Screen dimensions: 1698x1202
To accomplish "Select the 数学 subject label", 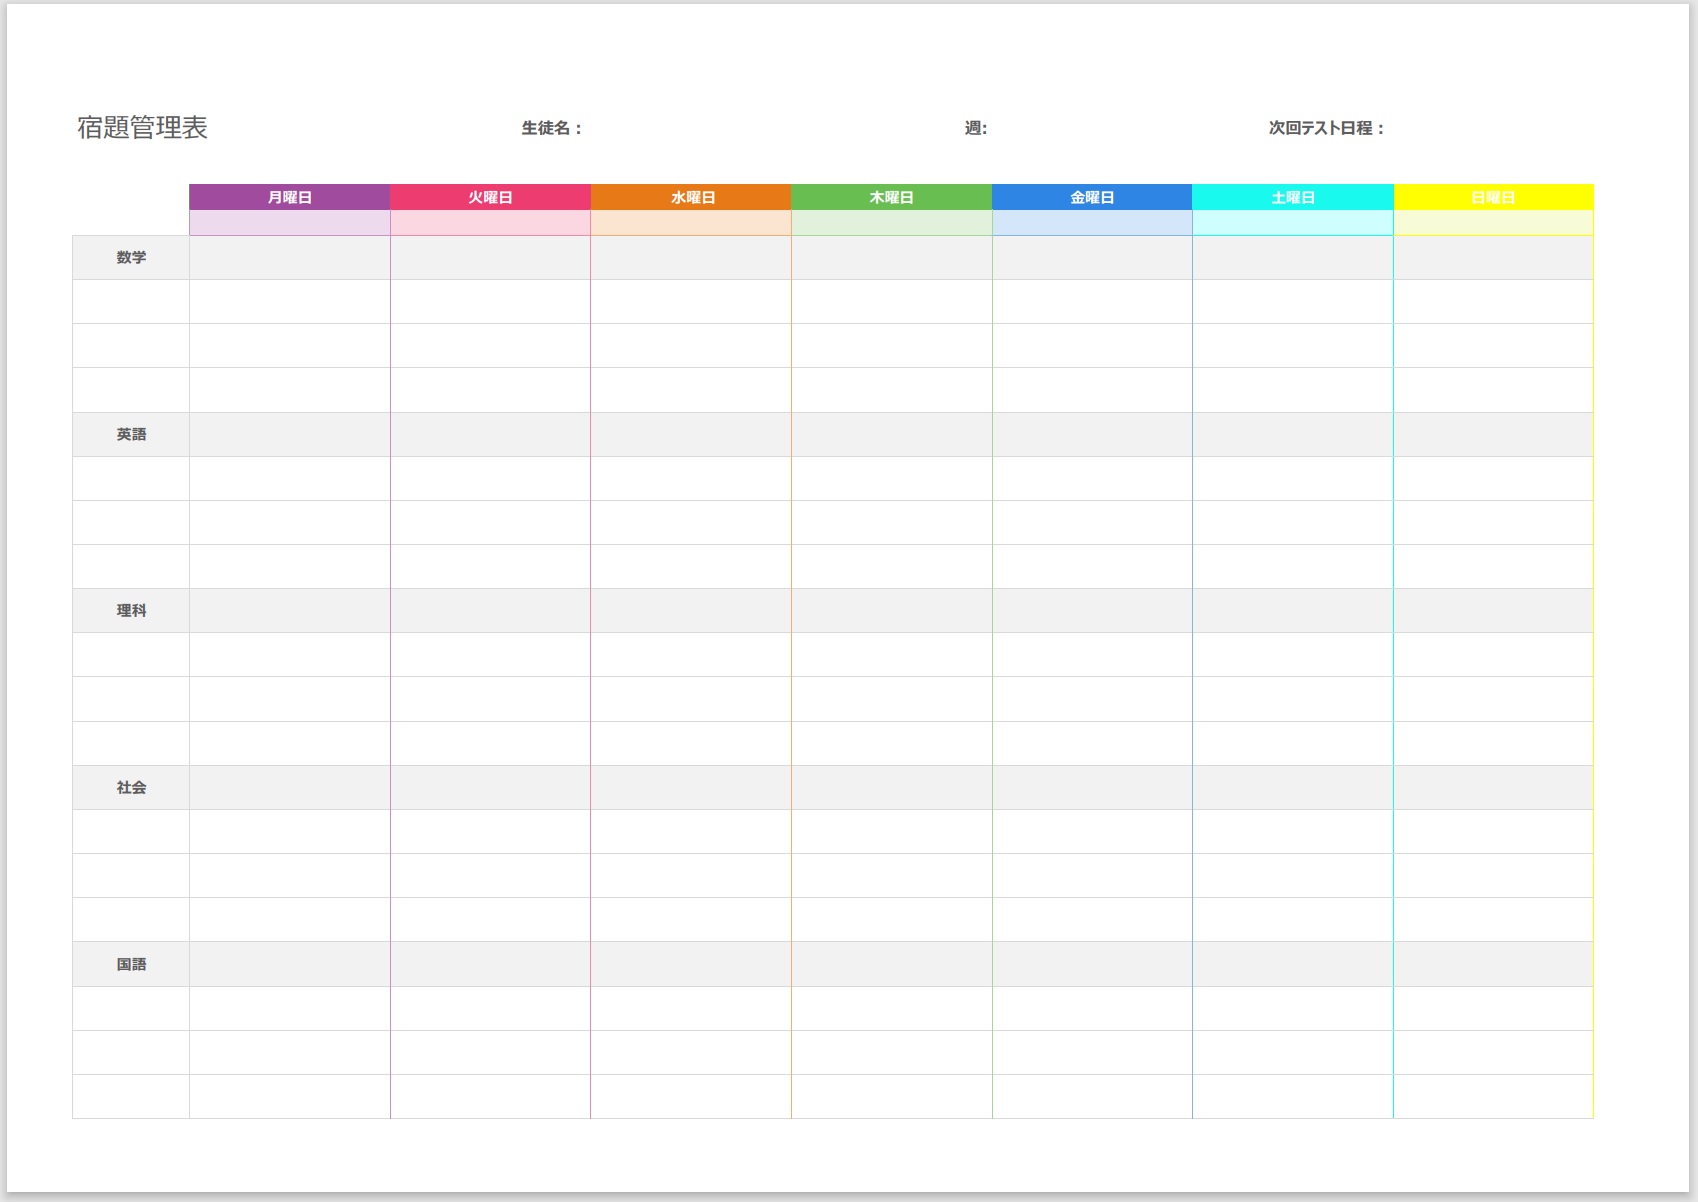I will [131, 258].
